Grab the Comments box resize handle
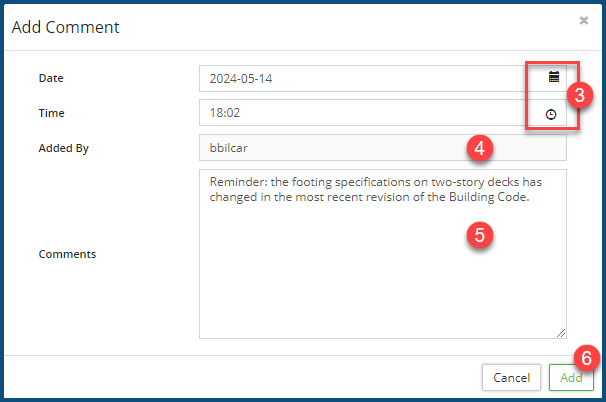 click(x=561, y=333)
